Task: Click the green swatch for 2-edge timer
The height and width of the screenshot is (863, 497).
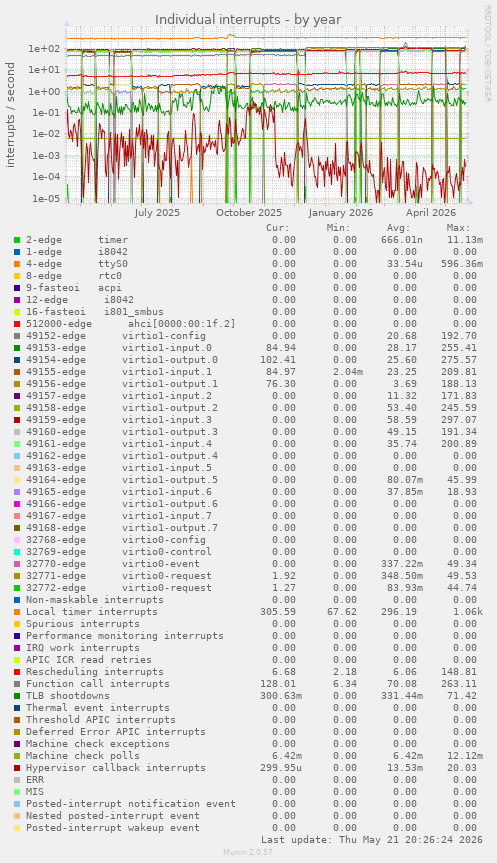Action: click(17, 240)
